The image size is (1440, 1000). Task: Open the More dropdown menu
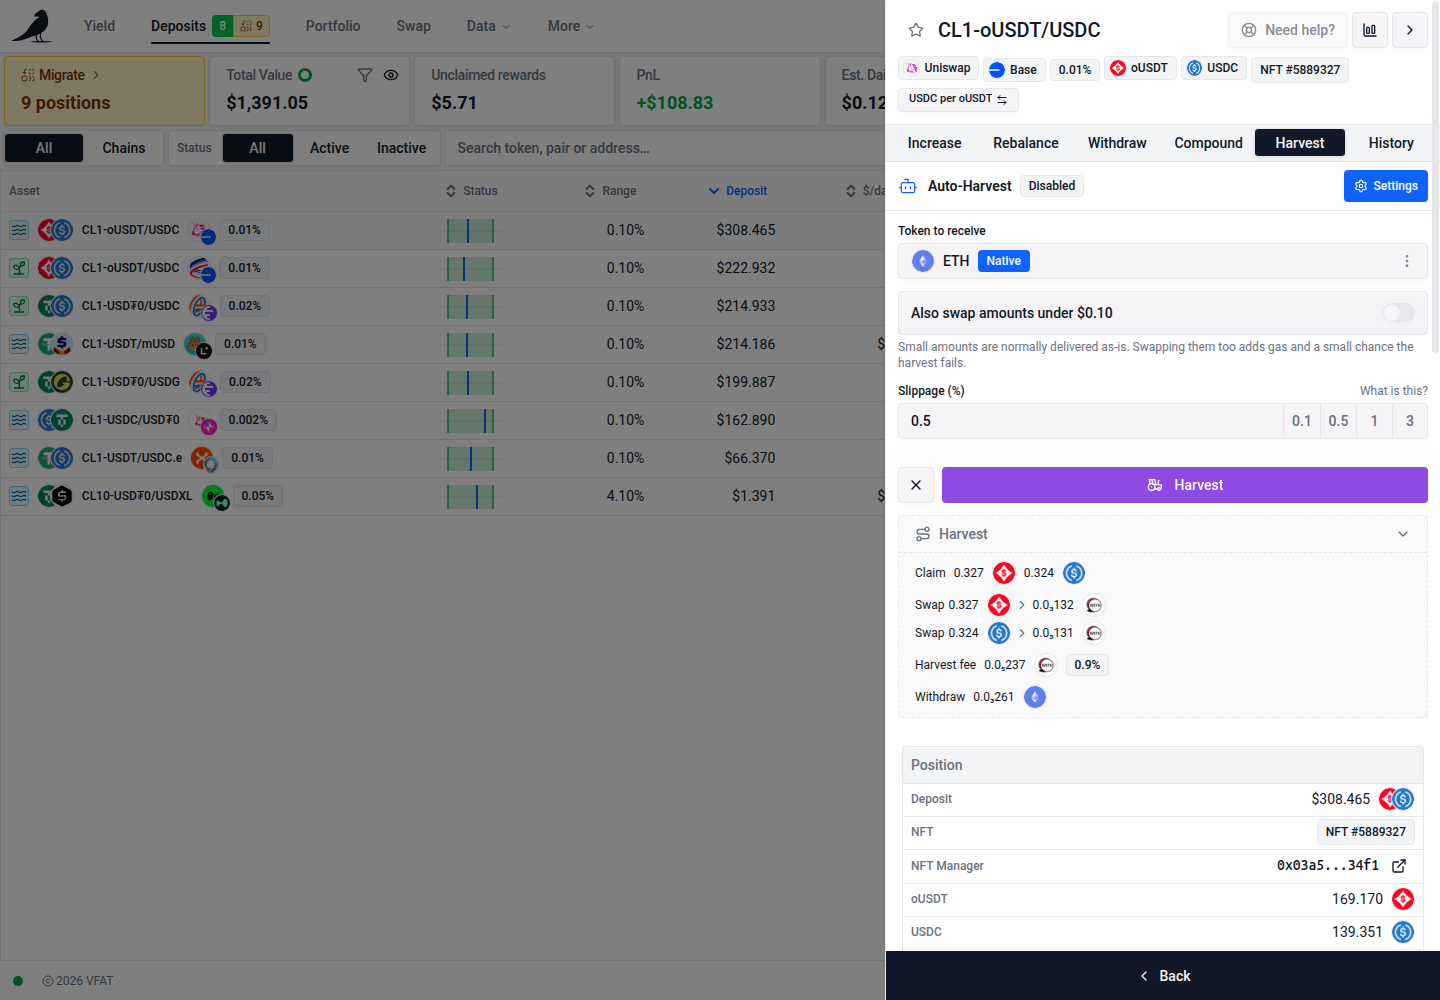[x=571, y=26]
